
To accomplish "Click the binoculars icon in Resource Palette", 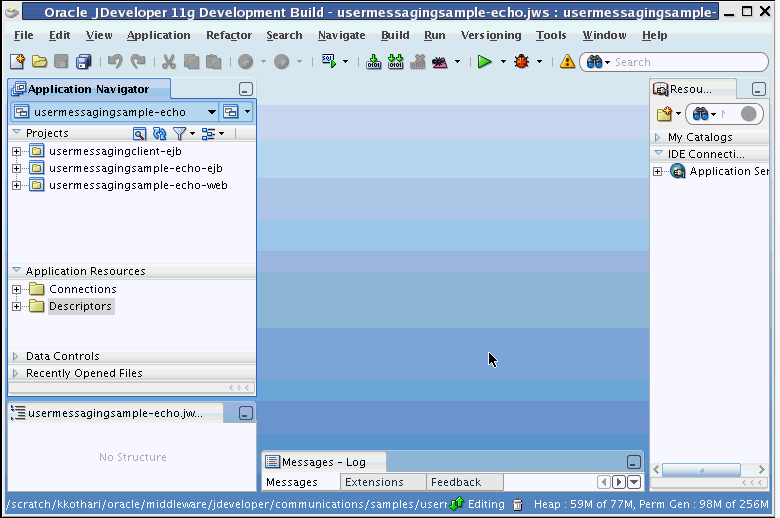I will coord(700,114).
